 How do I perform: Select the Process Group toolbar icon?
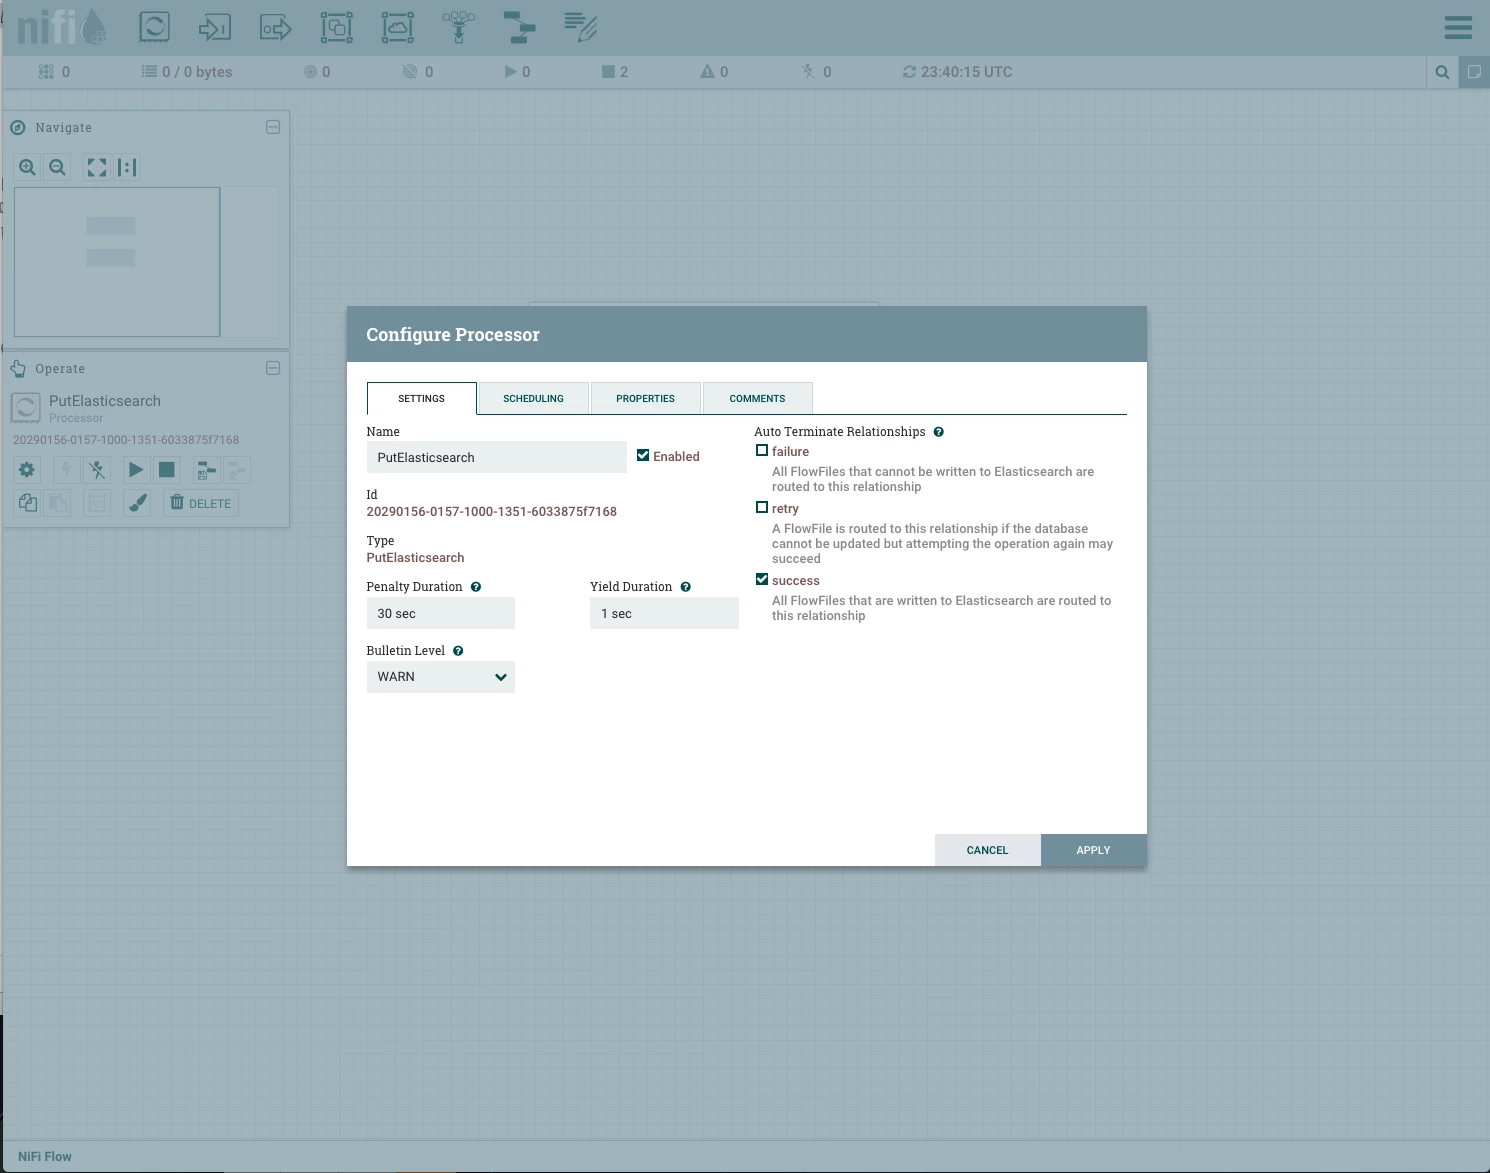pyautogui.click(x=337, y=27)
